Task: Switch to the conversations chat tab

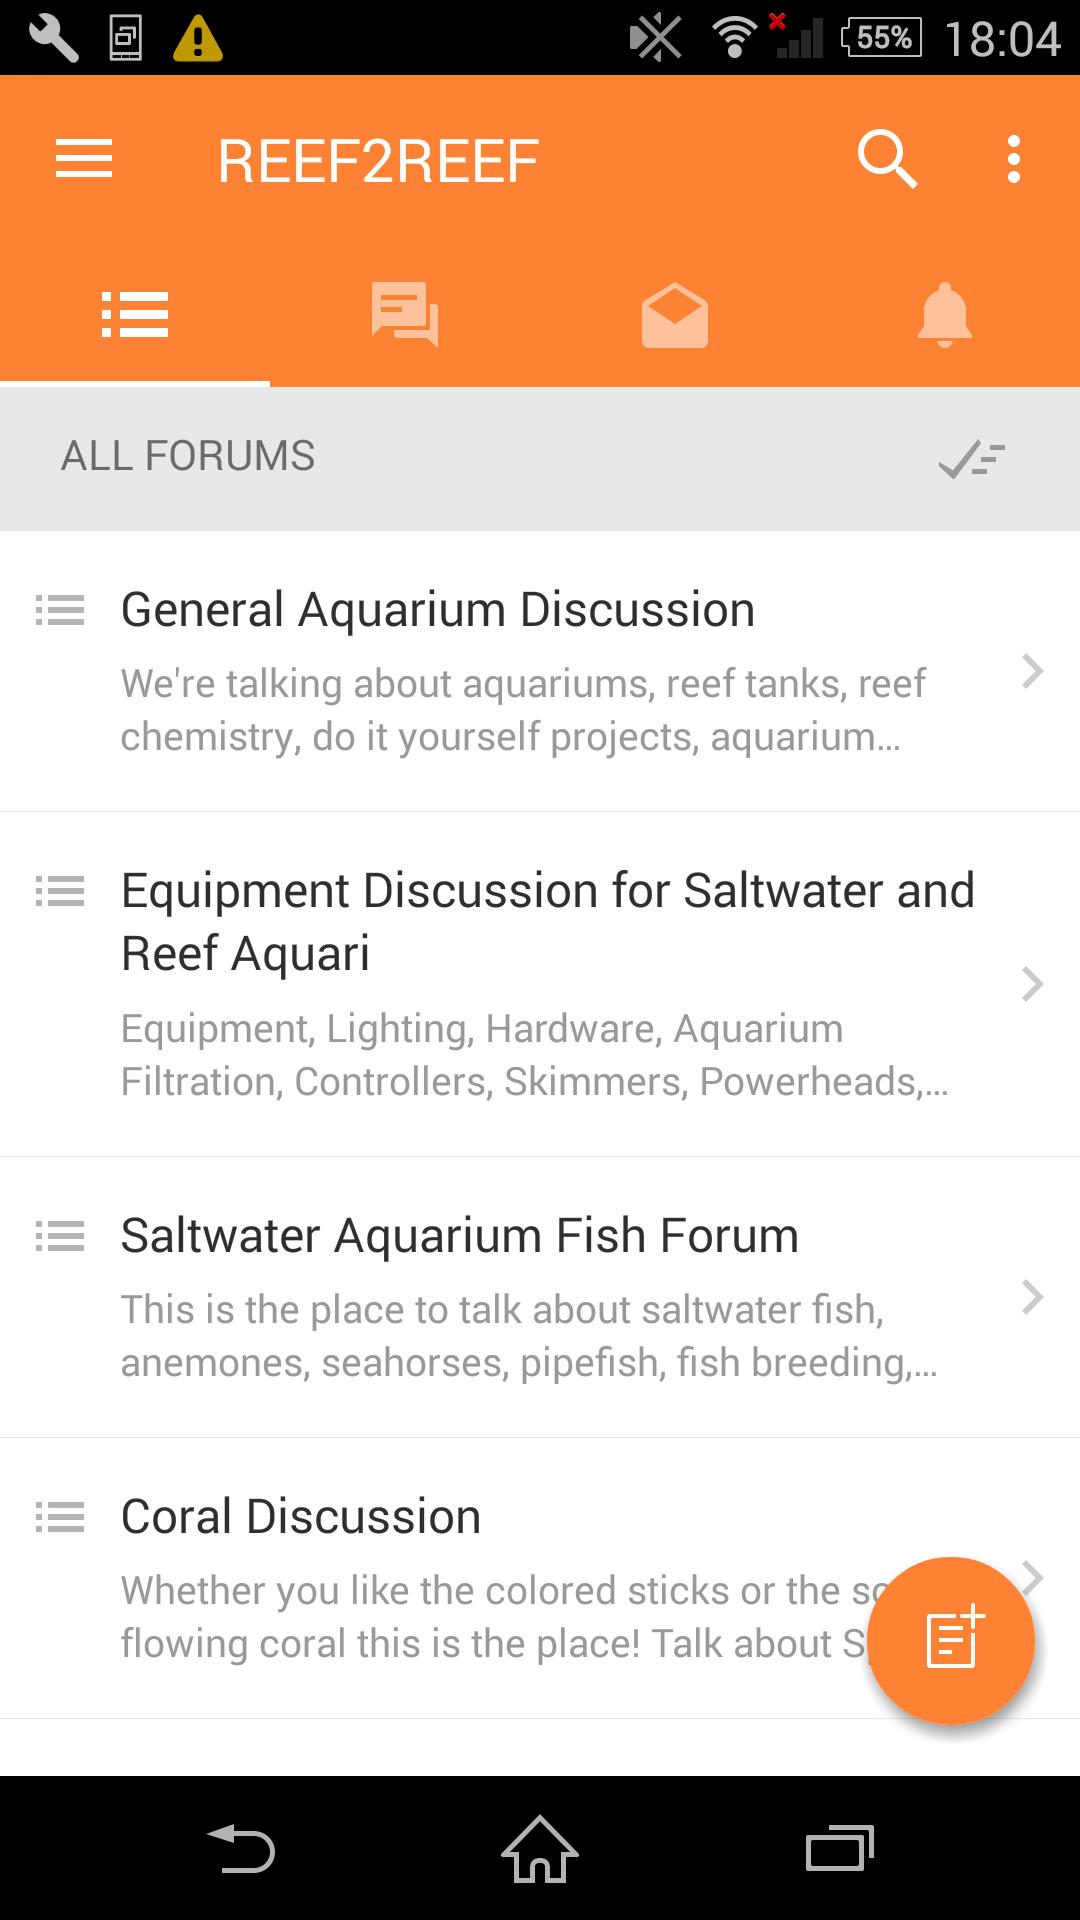Action: 405,315
